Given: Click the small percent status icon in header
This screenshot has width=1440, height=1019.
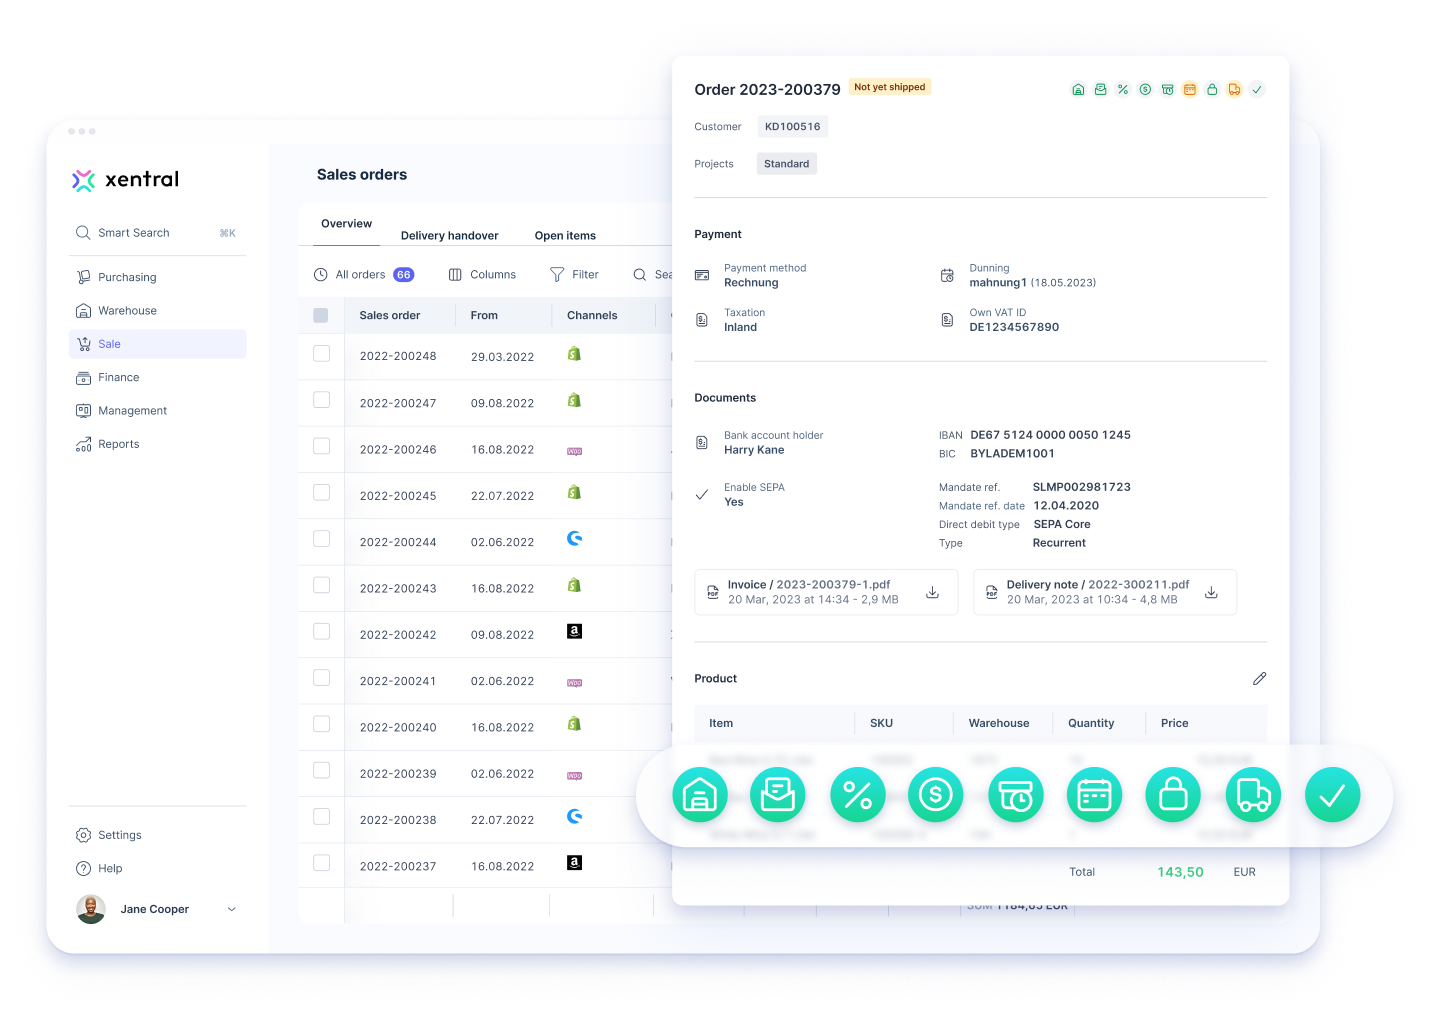Looking at the screenshot, I should click(1123, 89).
